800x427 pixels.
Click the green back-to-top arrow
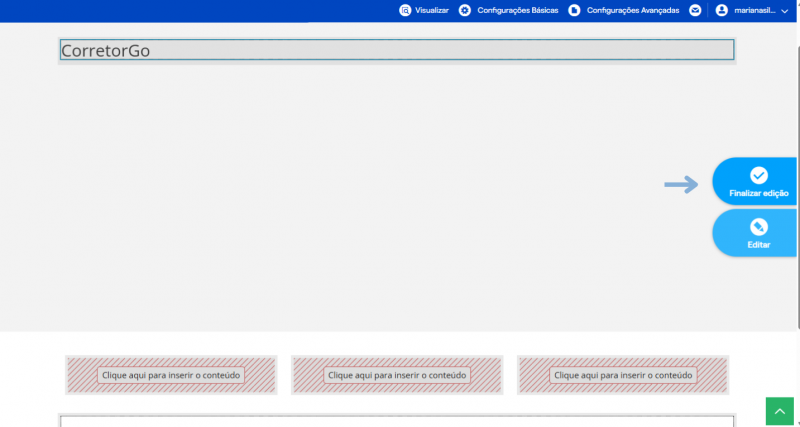tap(780, 411)
